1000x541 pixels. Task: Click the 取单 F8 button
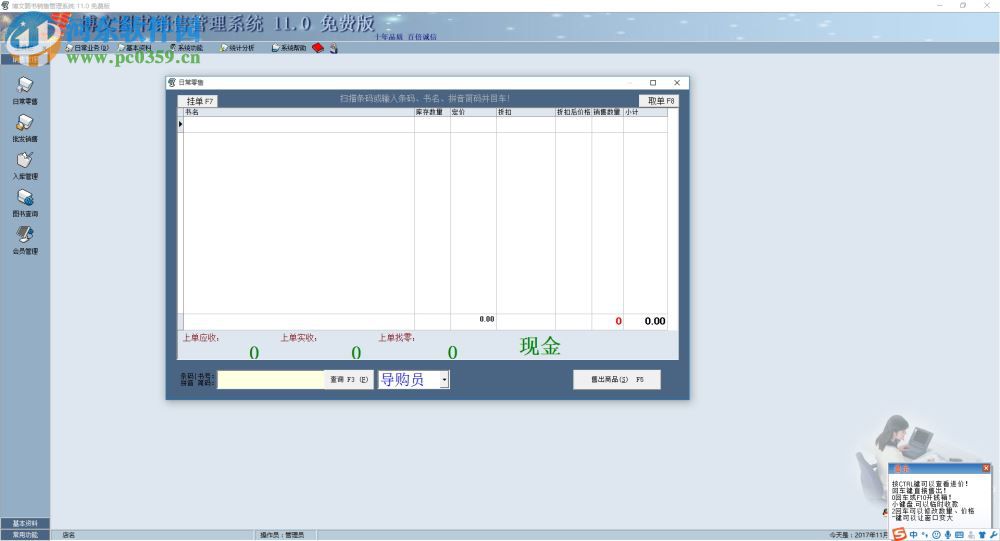(x=660, y=101)
